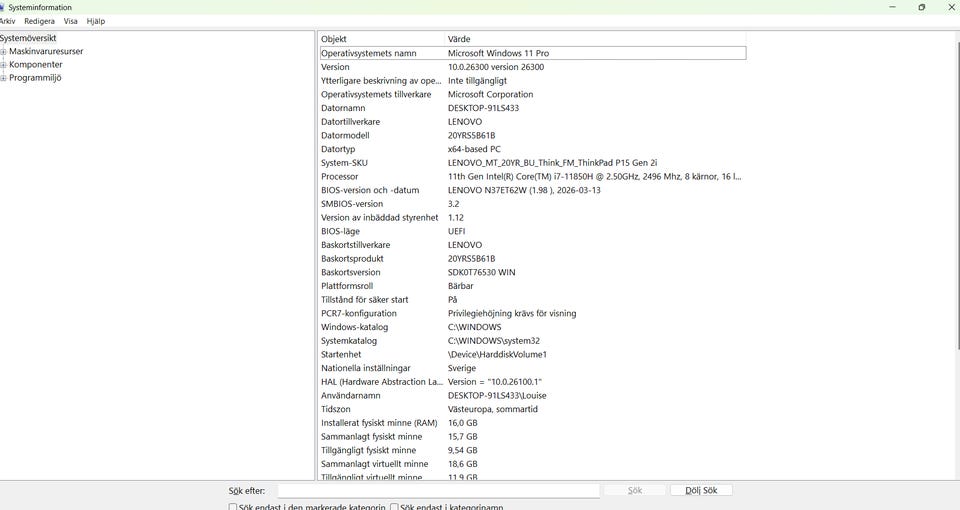The width and height of the screenshot is (960, 510).
Task: Select the Komponenter tree item
Action: (36, 64)
